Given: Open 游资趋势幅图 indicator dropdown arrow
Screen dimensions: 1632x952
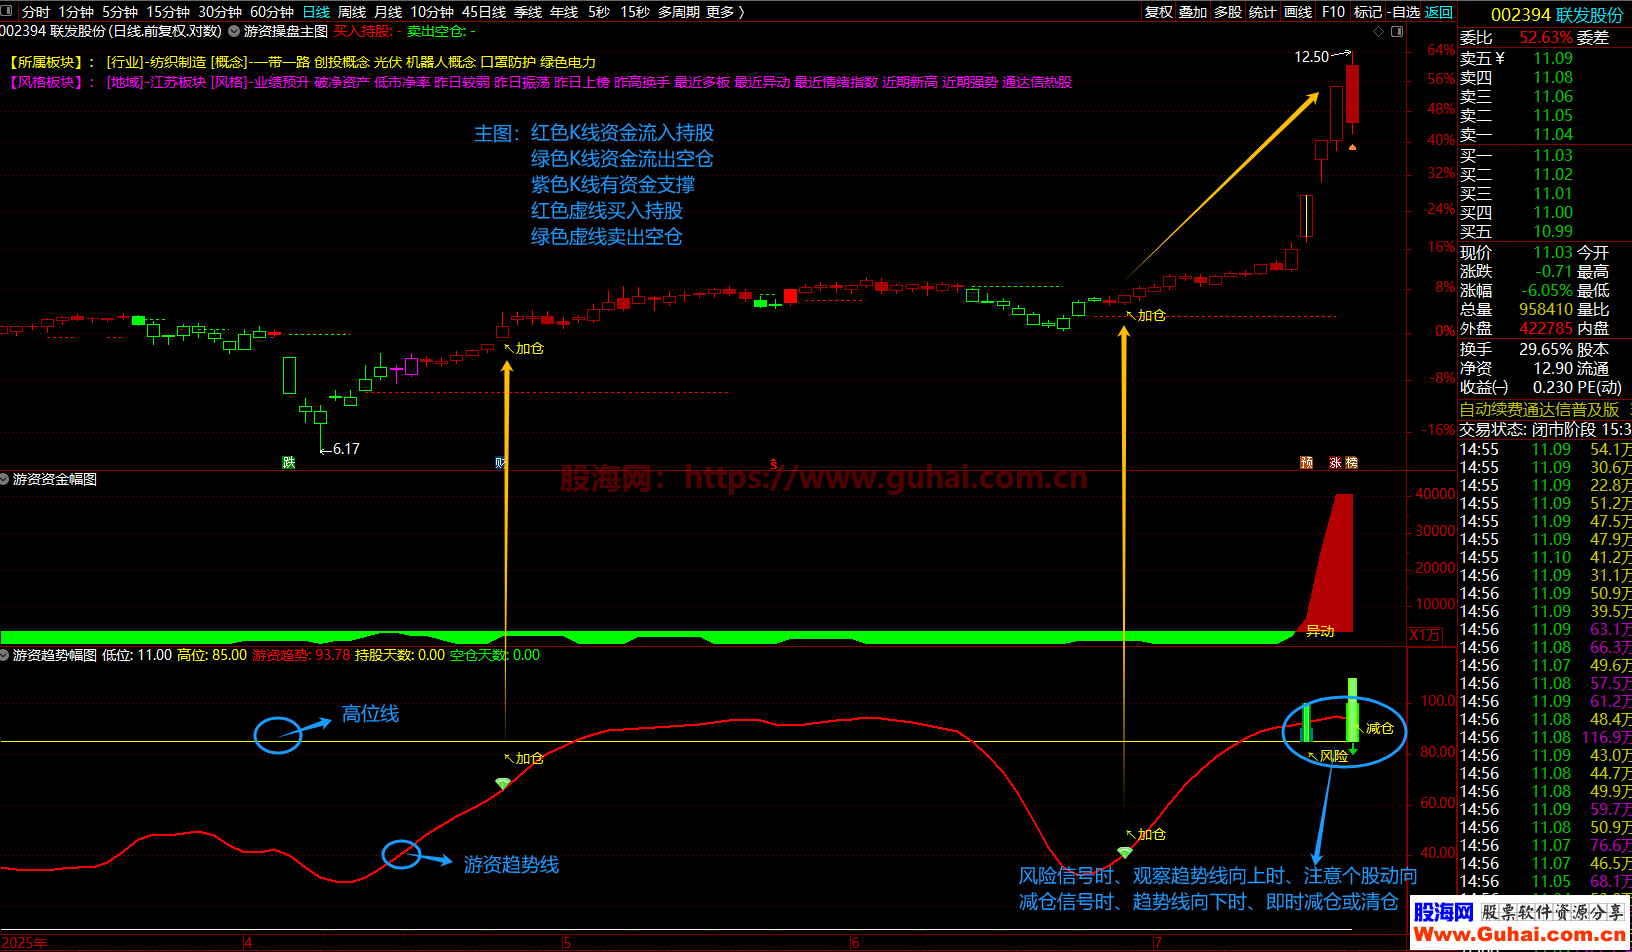Looking at the screenshot, I should [x=5, y=655].
